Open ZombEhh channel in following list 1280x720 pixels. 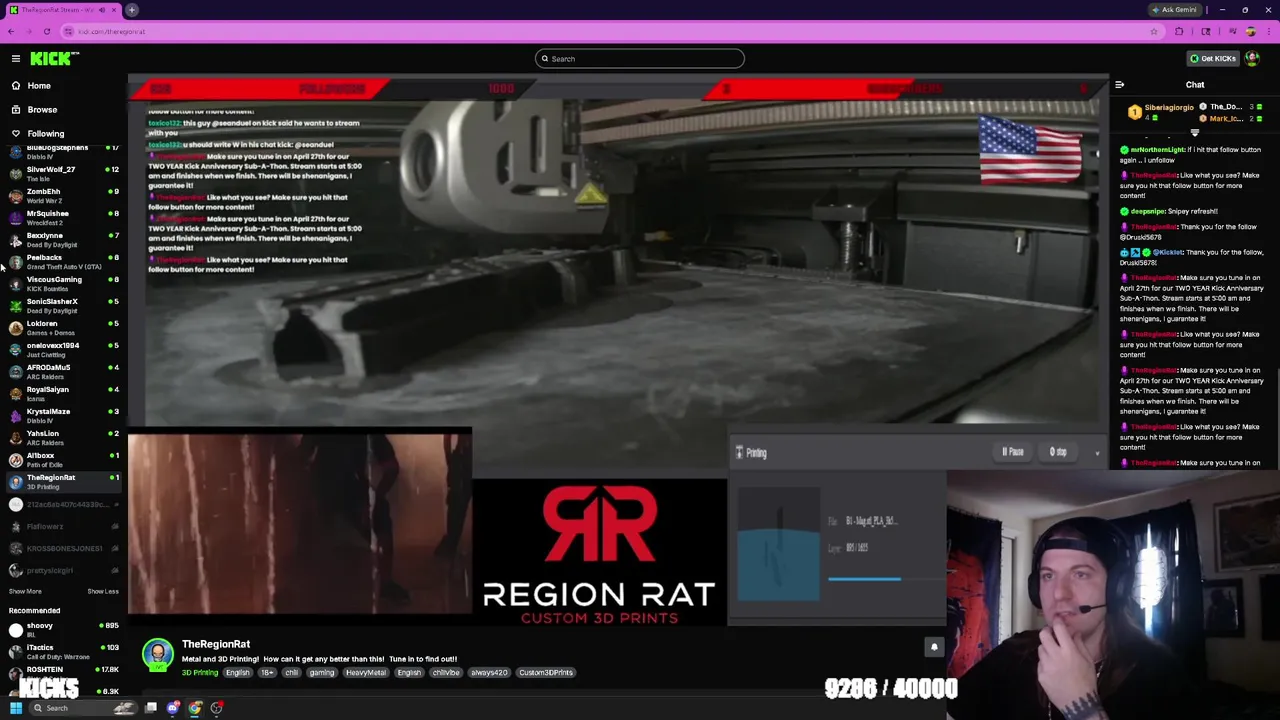62,195
